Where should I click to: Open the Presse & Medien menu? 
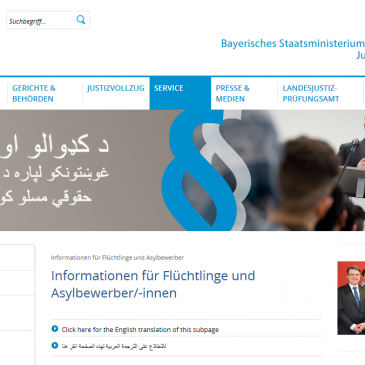[232, 93]
